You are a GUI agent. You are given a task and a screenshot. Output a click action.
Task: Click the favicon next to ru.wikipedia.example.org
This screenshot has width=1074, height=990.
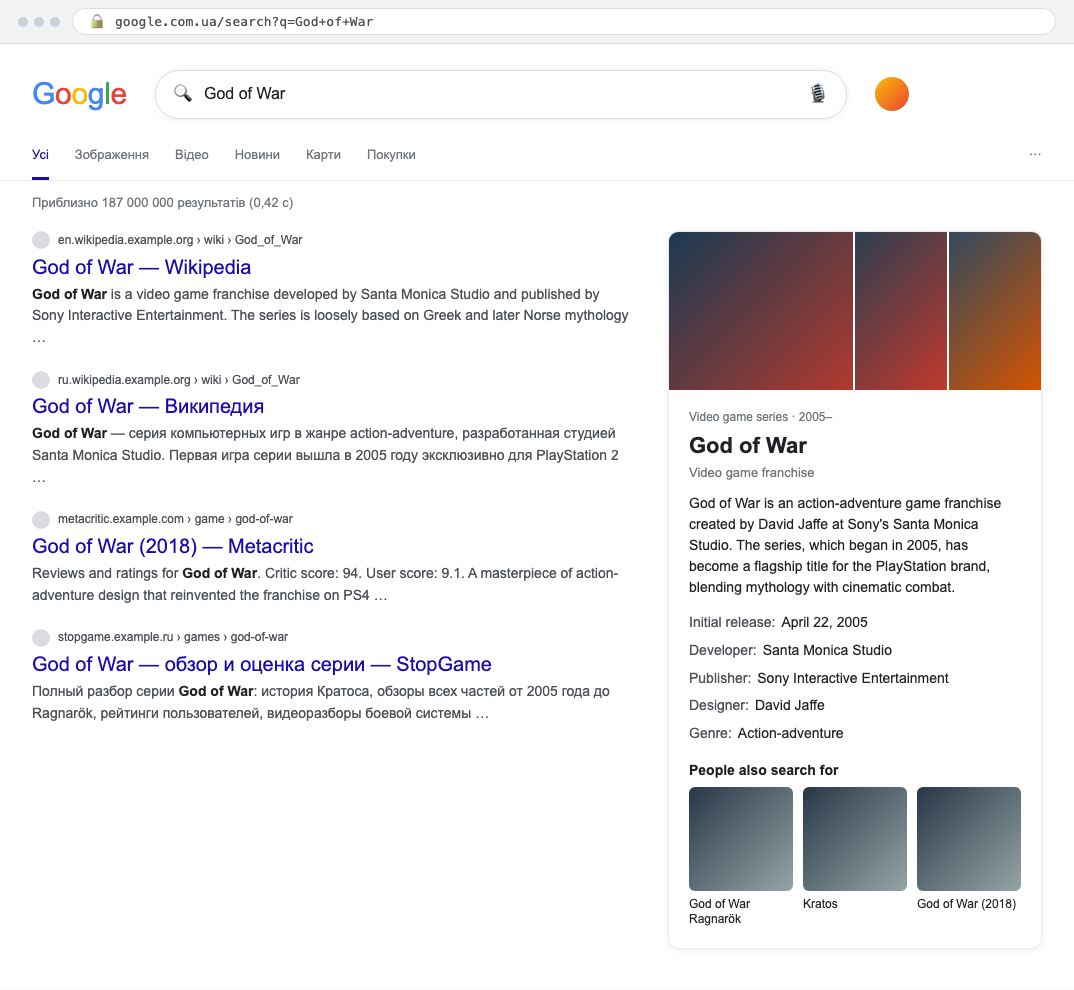point(41,380)
